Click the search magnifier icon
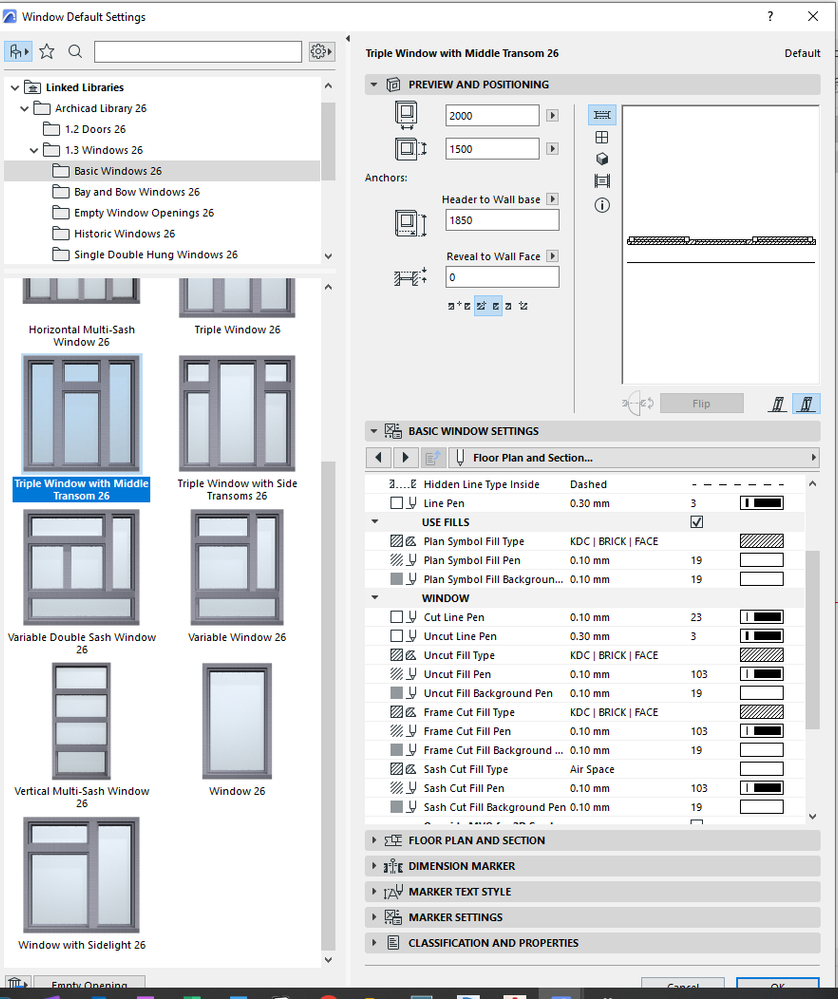This screenshot has width=838, height=999. 75,51
